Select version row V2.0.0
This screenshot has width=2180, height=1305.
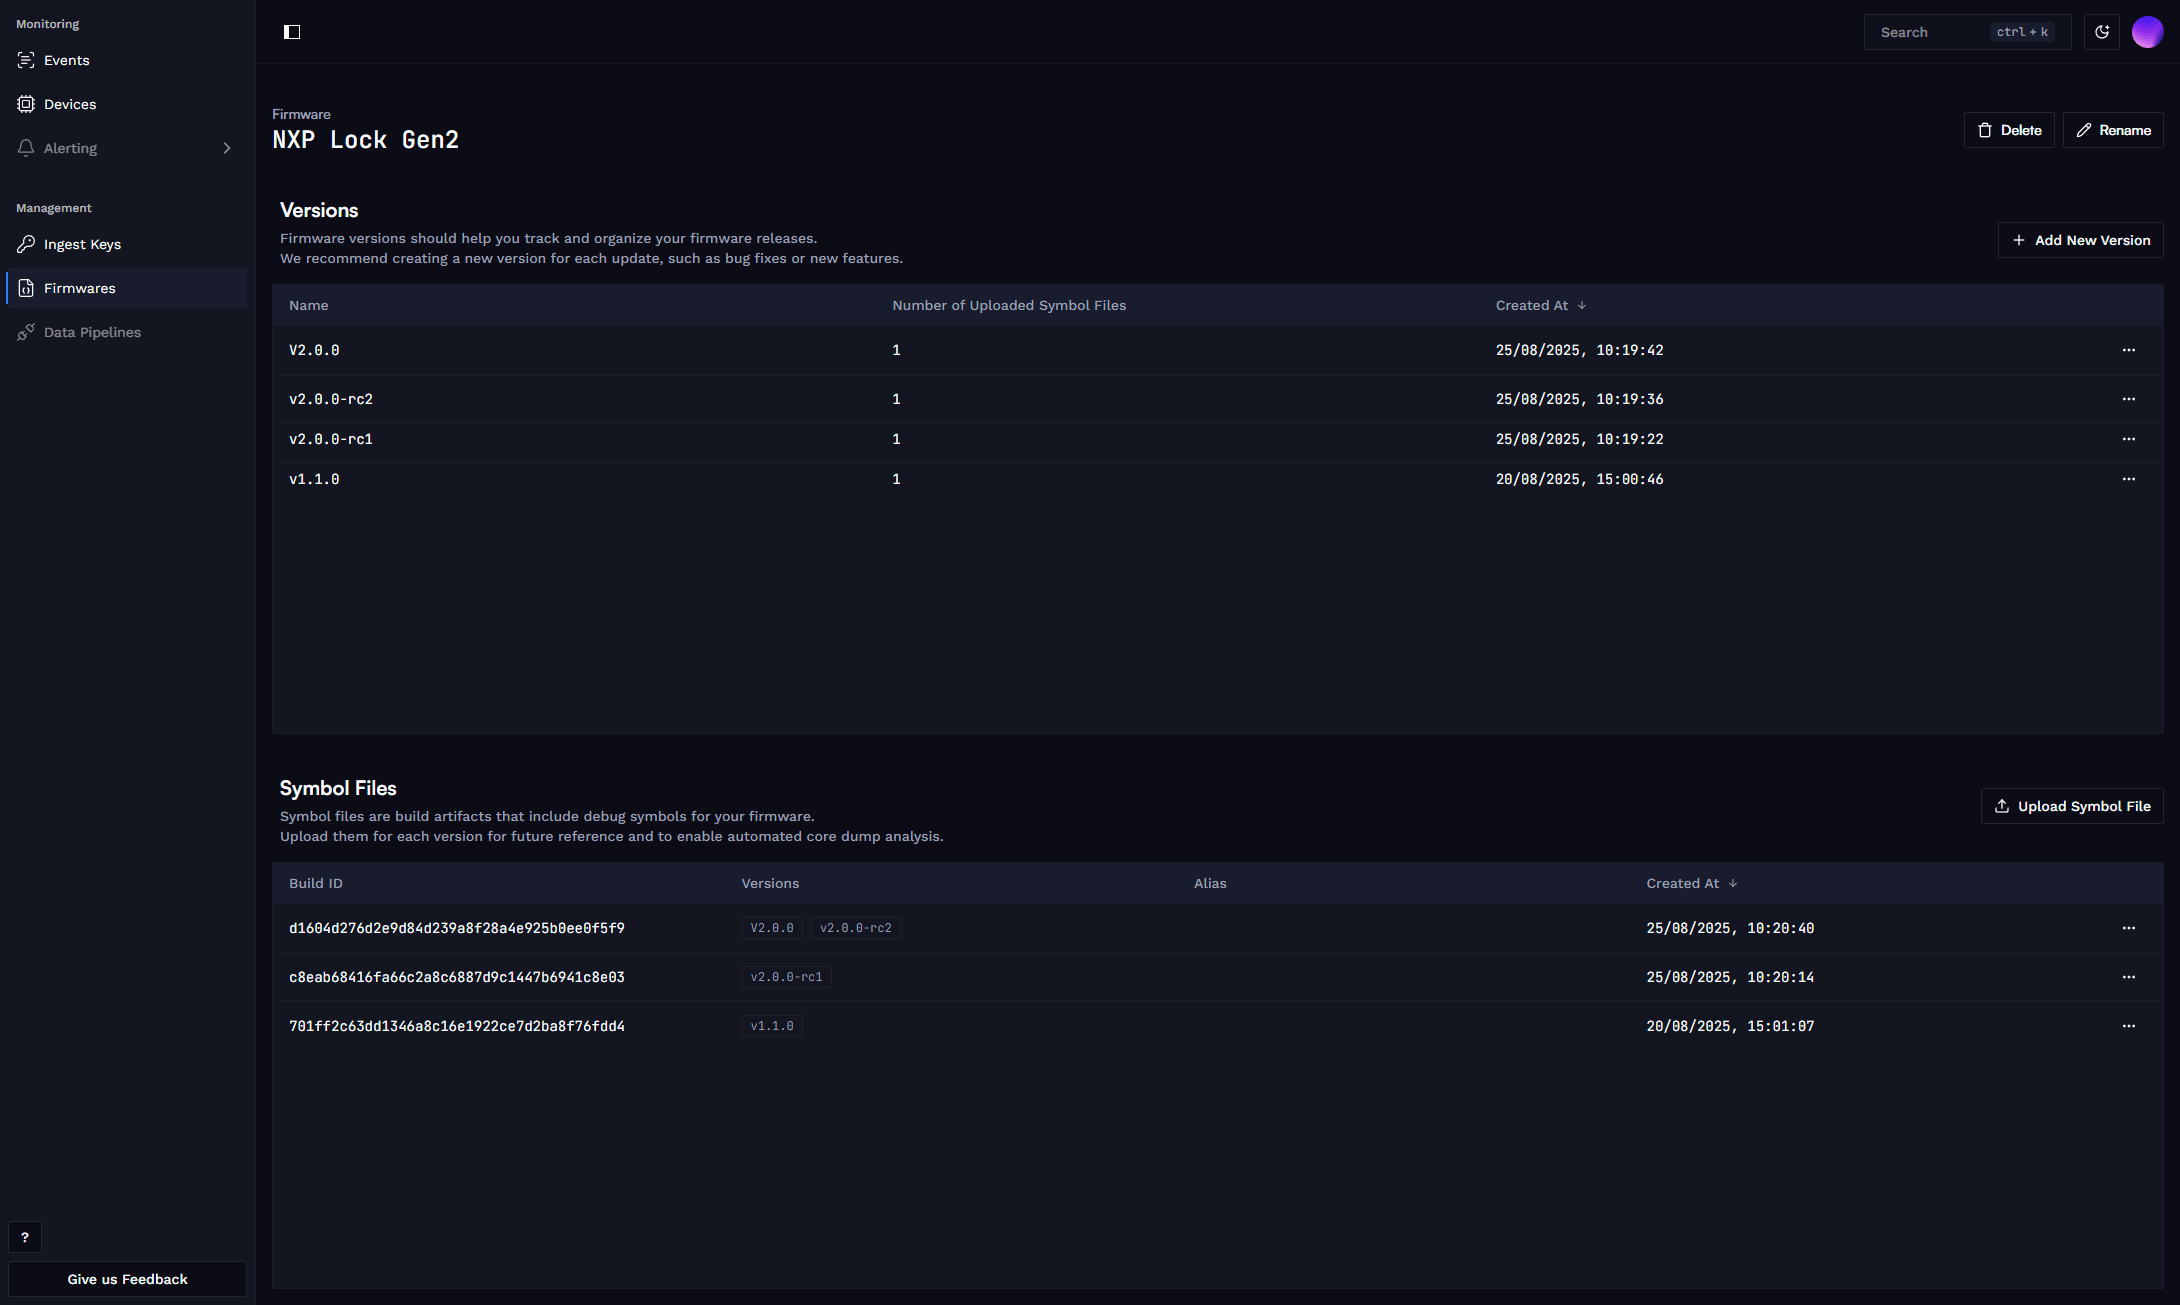(x=1217, y=350)
